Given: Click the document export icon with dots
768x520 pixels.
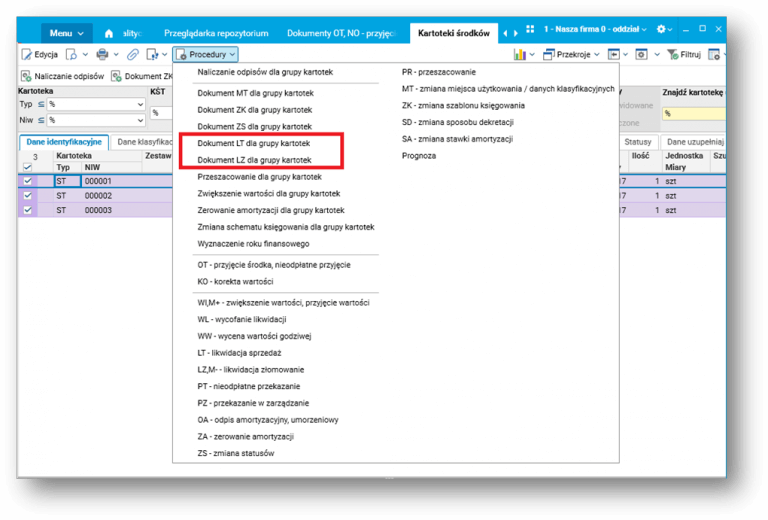Looking at the screenshot, I should click(x=153, y=54).
